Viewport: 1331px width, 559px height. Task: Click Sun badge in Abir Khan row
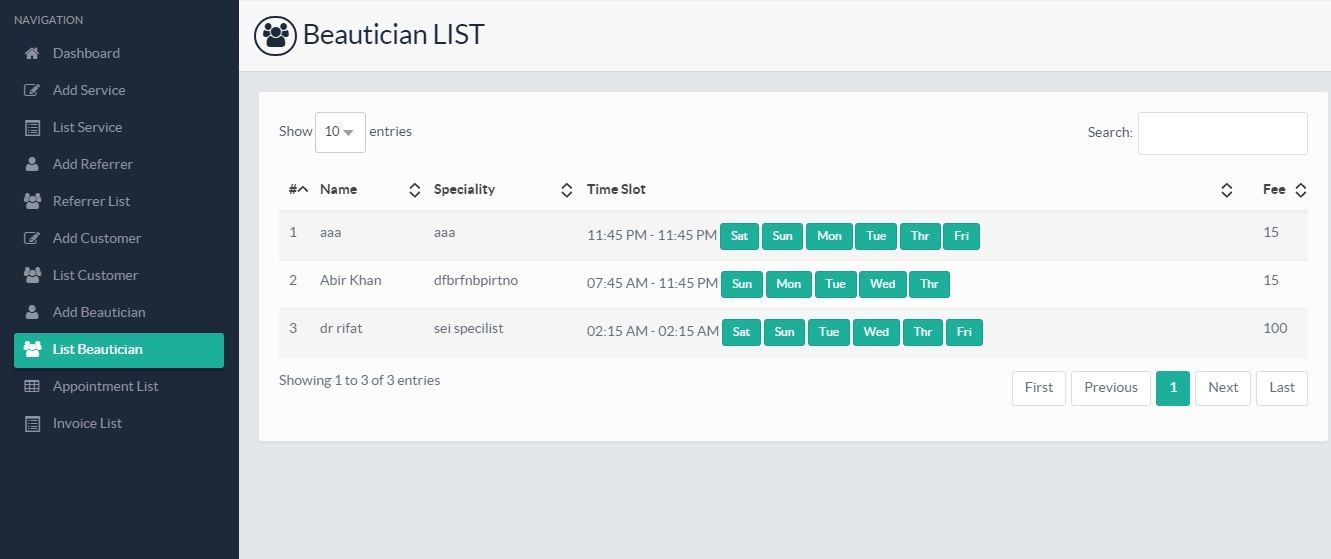coord(742,284)
